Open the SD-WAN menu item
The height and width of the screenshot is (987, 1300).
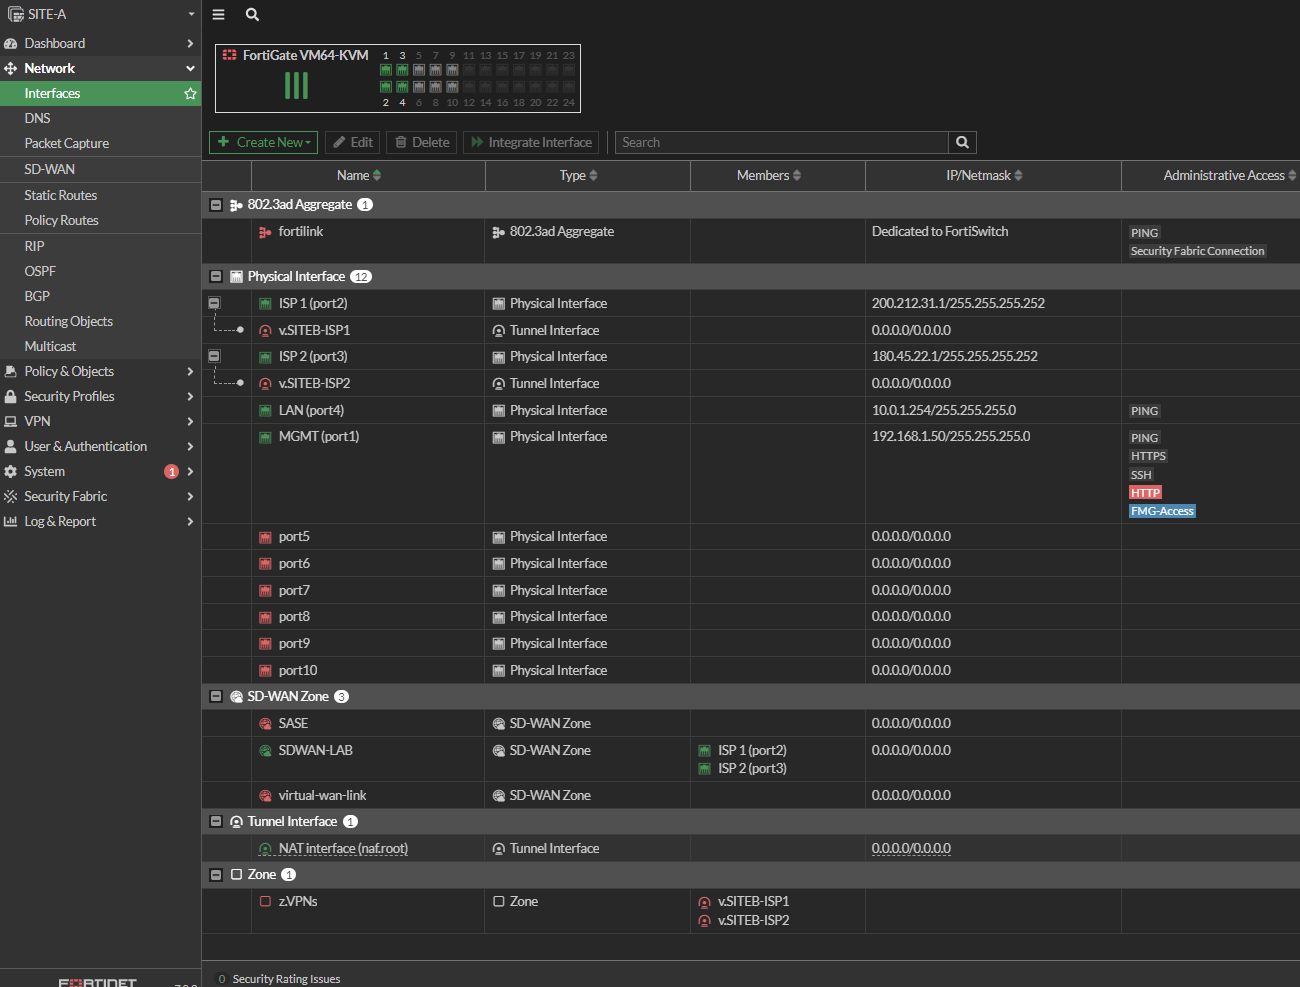point(50,170)
